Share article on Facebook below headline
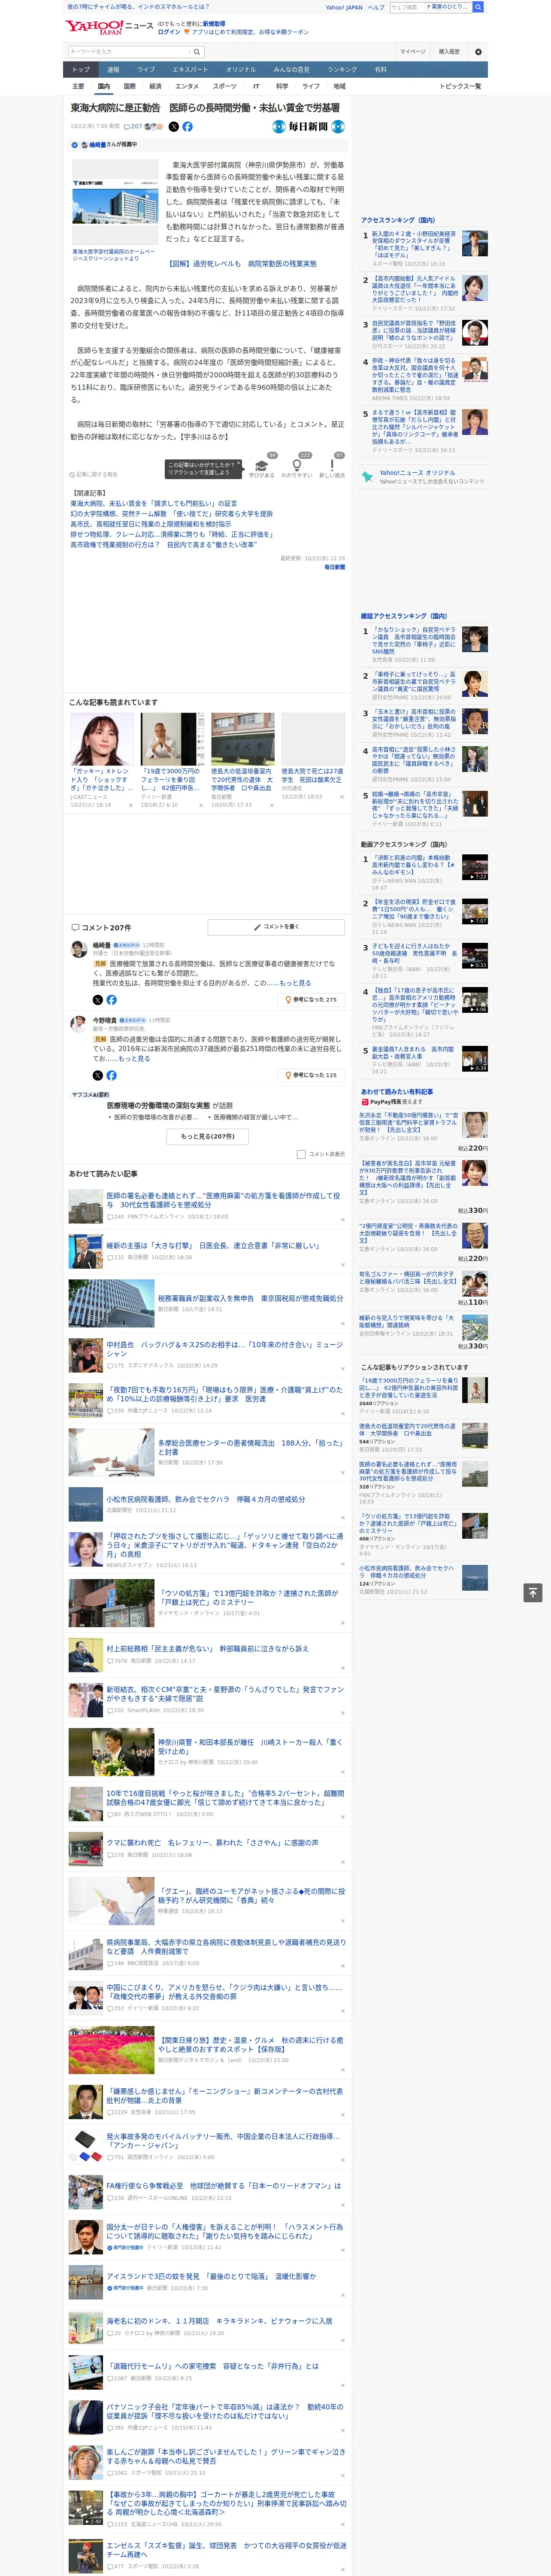Image resolution: width=551 pixels, height=2576 pixels. (187, 127)
